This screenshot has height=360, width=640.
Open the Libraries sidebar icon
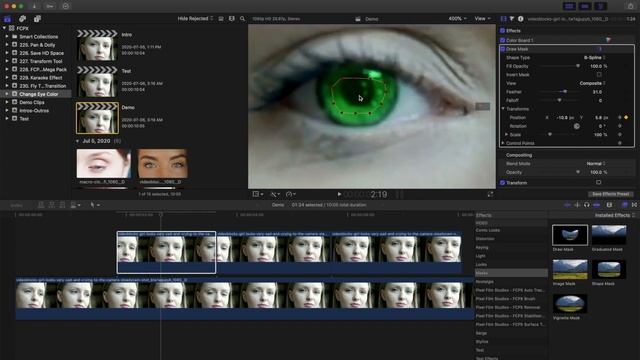tap(7, 19)
